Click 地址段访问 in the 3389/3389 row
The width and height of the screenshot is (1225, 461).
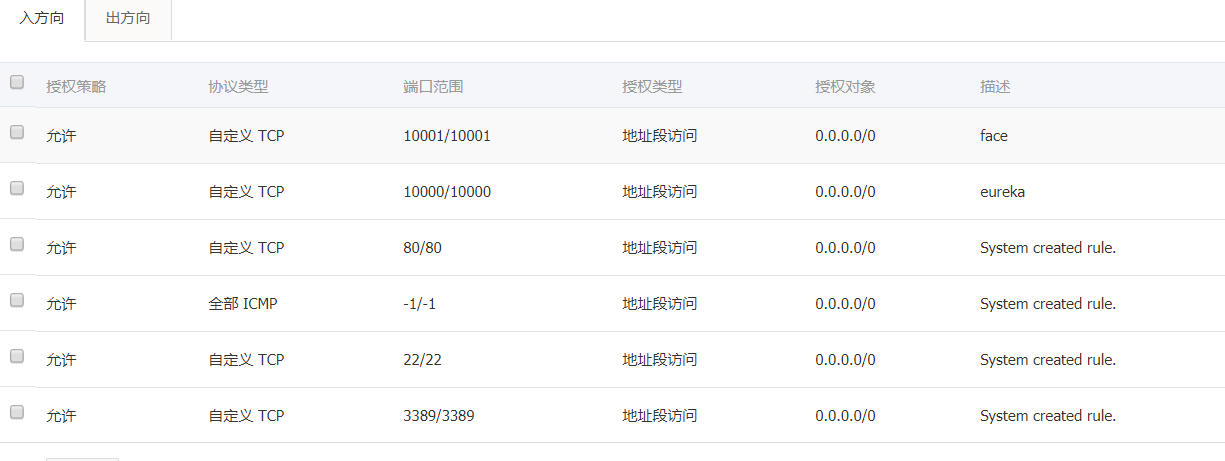click(x=659, y=416)
